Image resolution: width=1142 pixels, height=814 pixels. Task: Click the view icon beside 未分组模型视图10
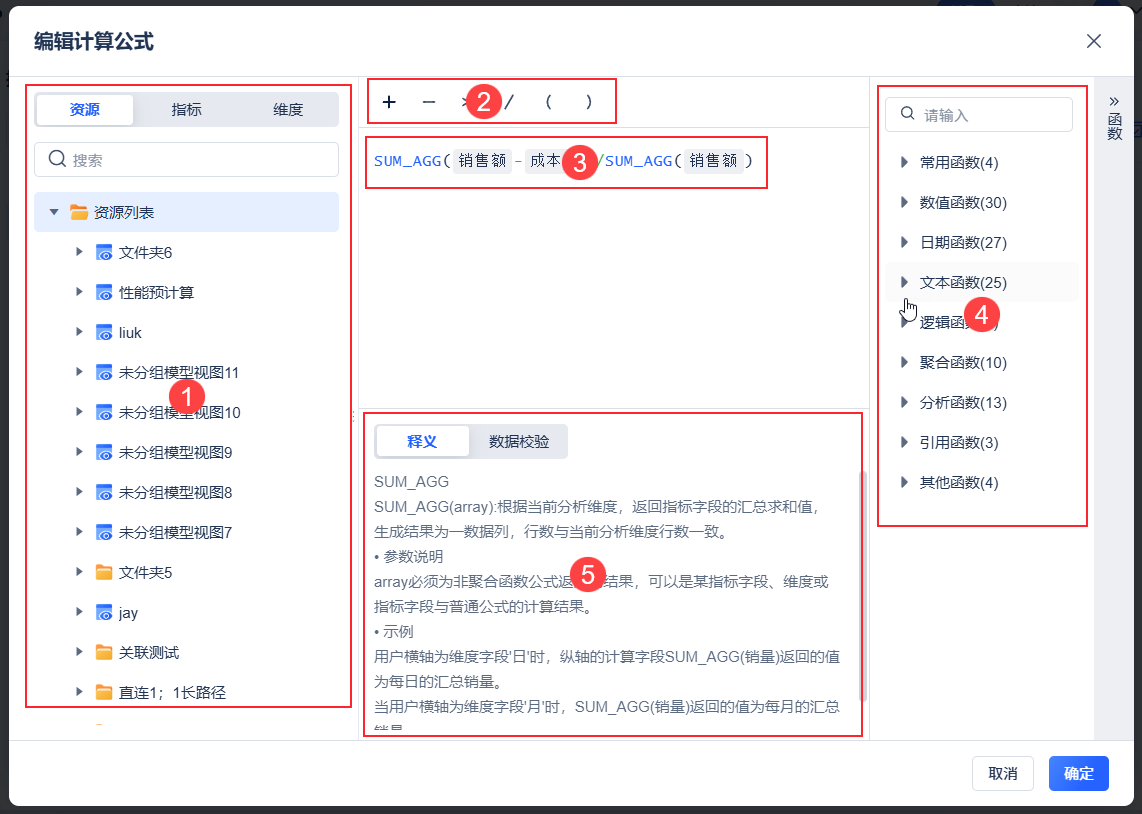pos(104,413)
